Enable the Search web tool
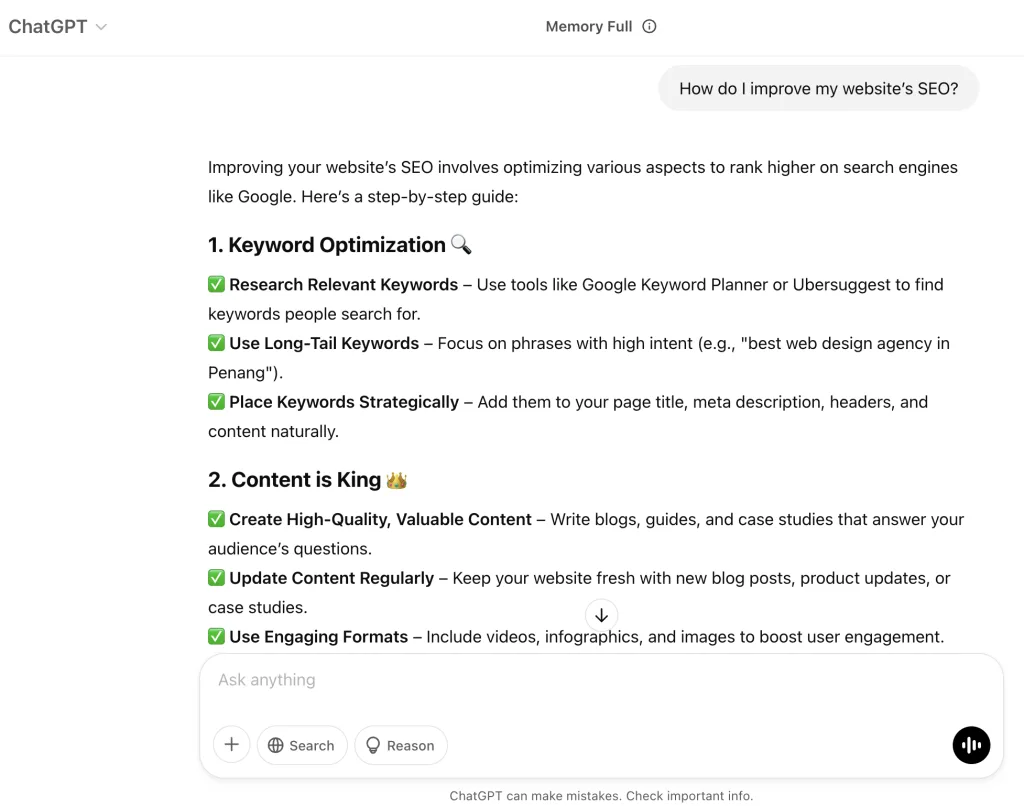This screenshot has width=1024, height=806. click(x=302, y=745)
